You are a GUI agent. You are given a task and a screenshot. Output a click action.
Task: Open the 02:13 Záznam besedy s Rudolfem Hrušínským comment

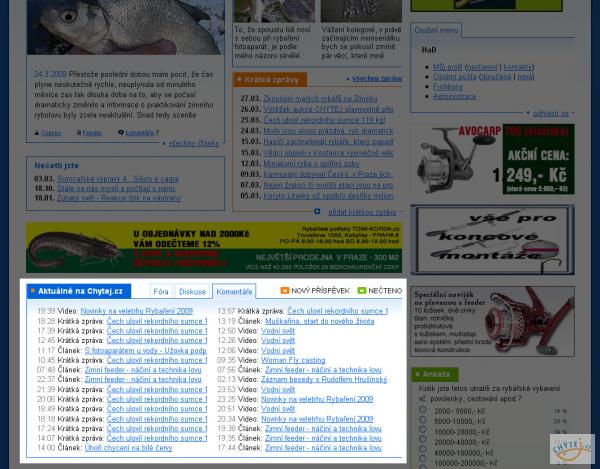(324, 379)
